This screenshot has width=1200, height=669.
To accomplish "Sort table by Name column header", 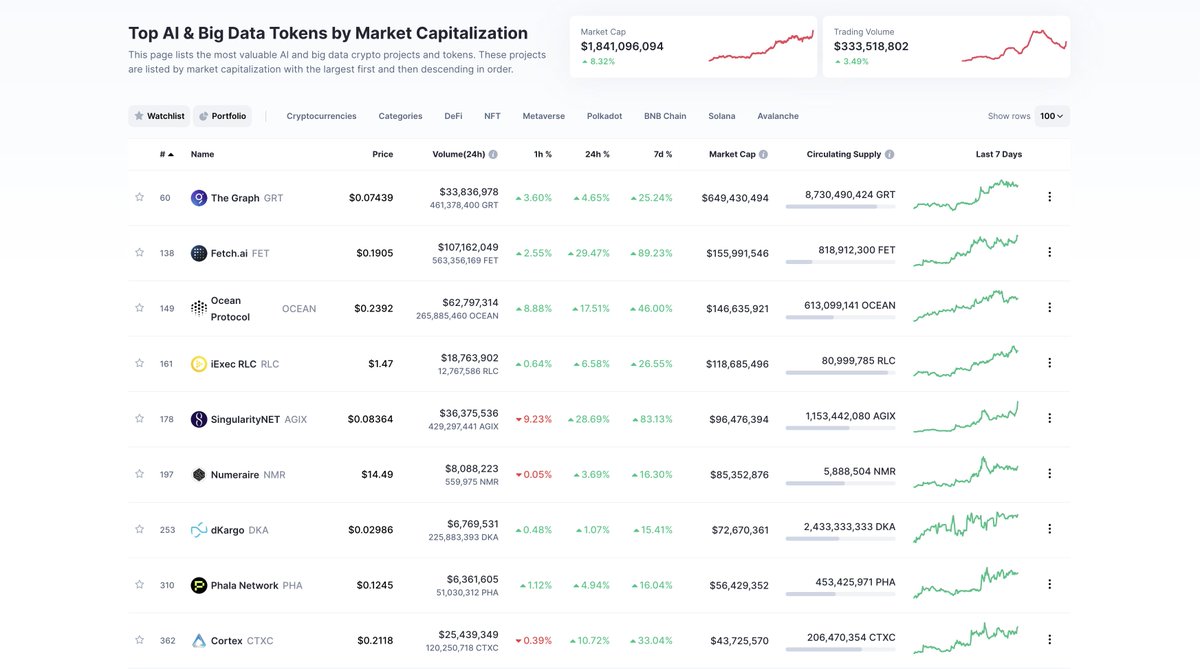I will [202, 155].
